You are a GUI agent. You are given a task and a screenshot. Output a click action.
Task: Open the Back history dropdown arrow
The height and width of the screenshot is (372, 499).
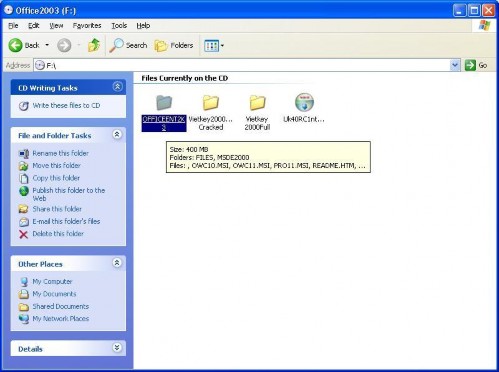(x=47, y=45)
